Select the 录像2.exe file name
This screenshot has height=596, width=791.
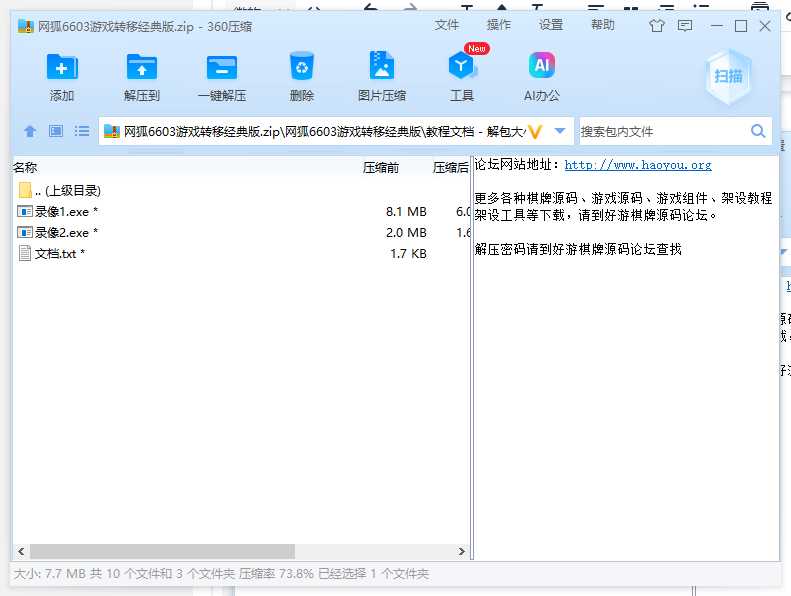pos(62,233)
